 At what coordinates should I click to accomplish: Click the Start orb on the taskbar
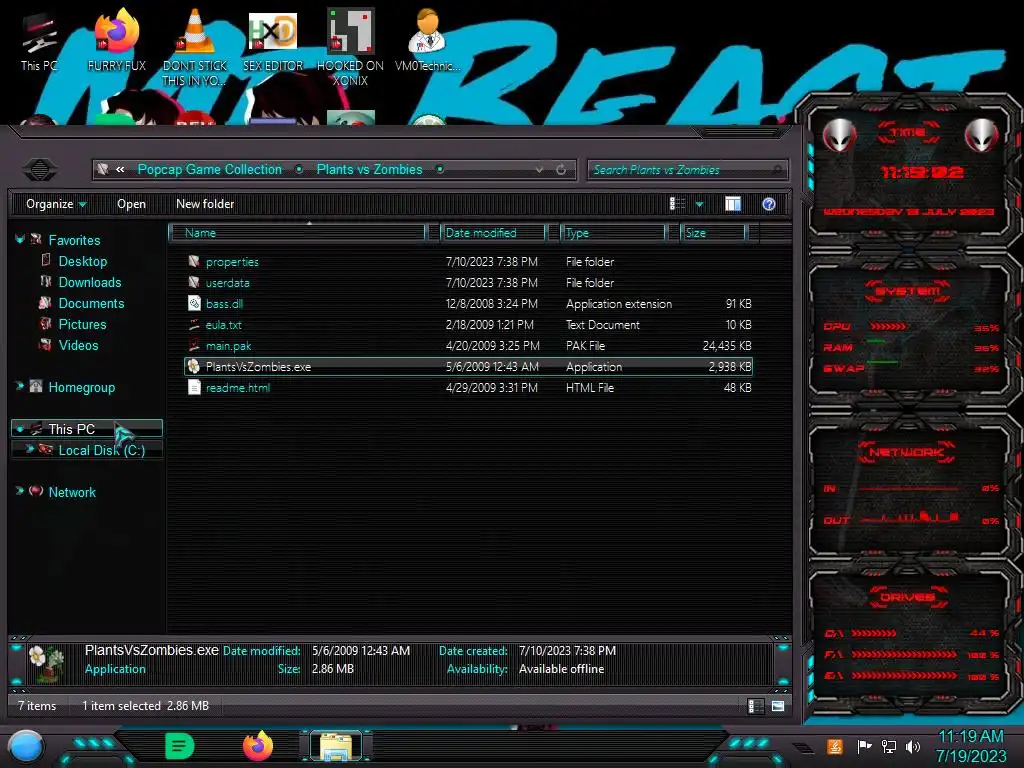point(26,746)
